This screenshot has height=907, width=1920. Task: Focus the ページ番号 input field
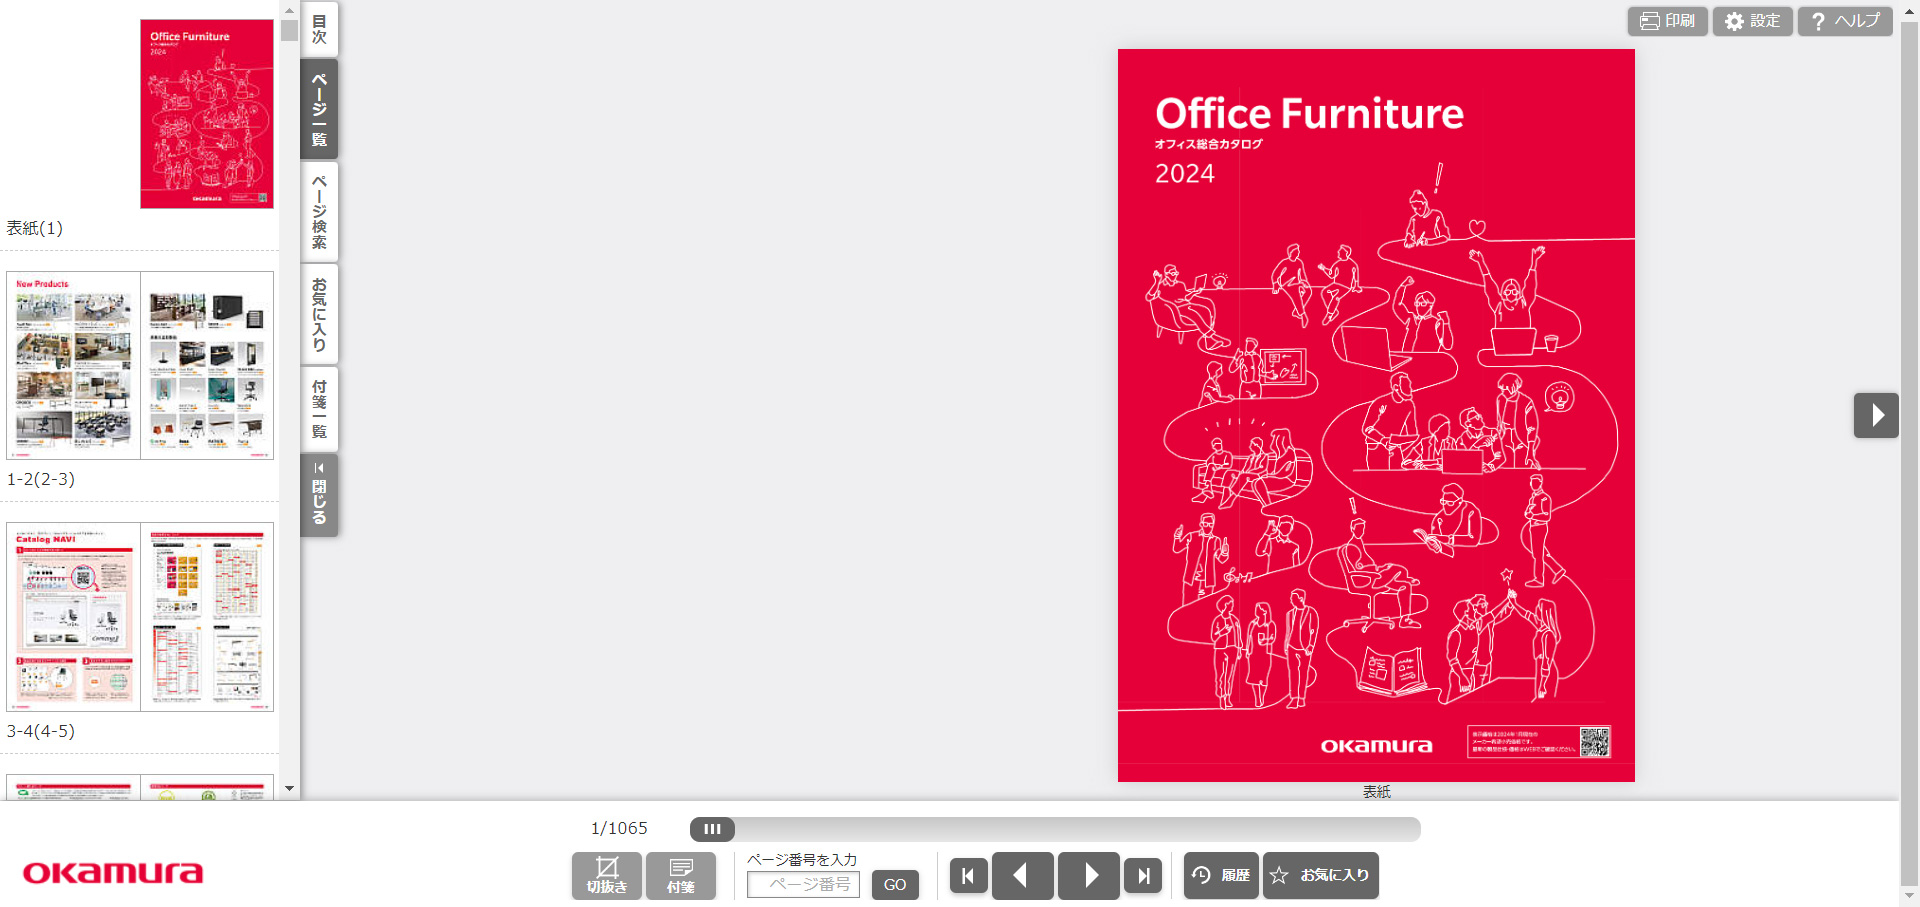tap(803, 885)
